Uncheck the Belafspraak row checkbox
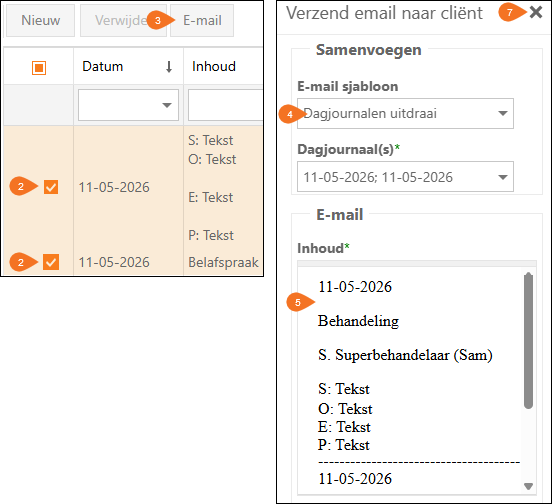The width and height of the screenshot is (552, 504). pyautogui.click(x=51, y=262)
